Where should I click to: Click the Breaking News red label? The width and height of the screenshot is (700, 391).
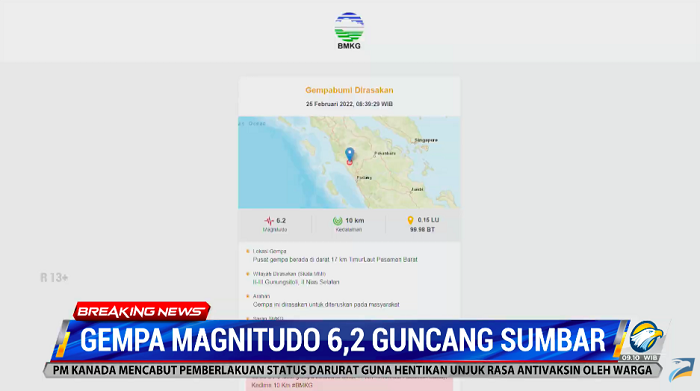pos(142,311)
